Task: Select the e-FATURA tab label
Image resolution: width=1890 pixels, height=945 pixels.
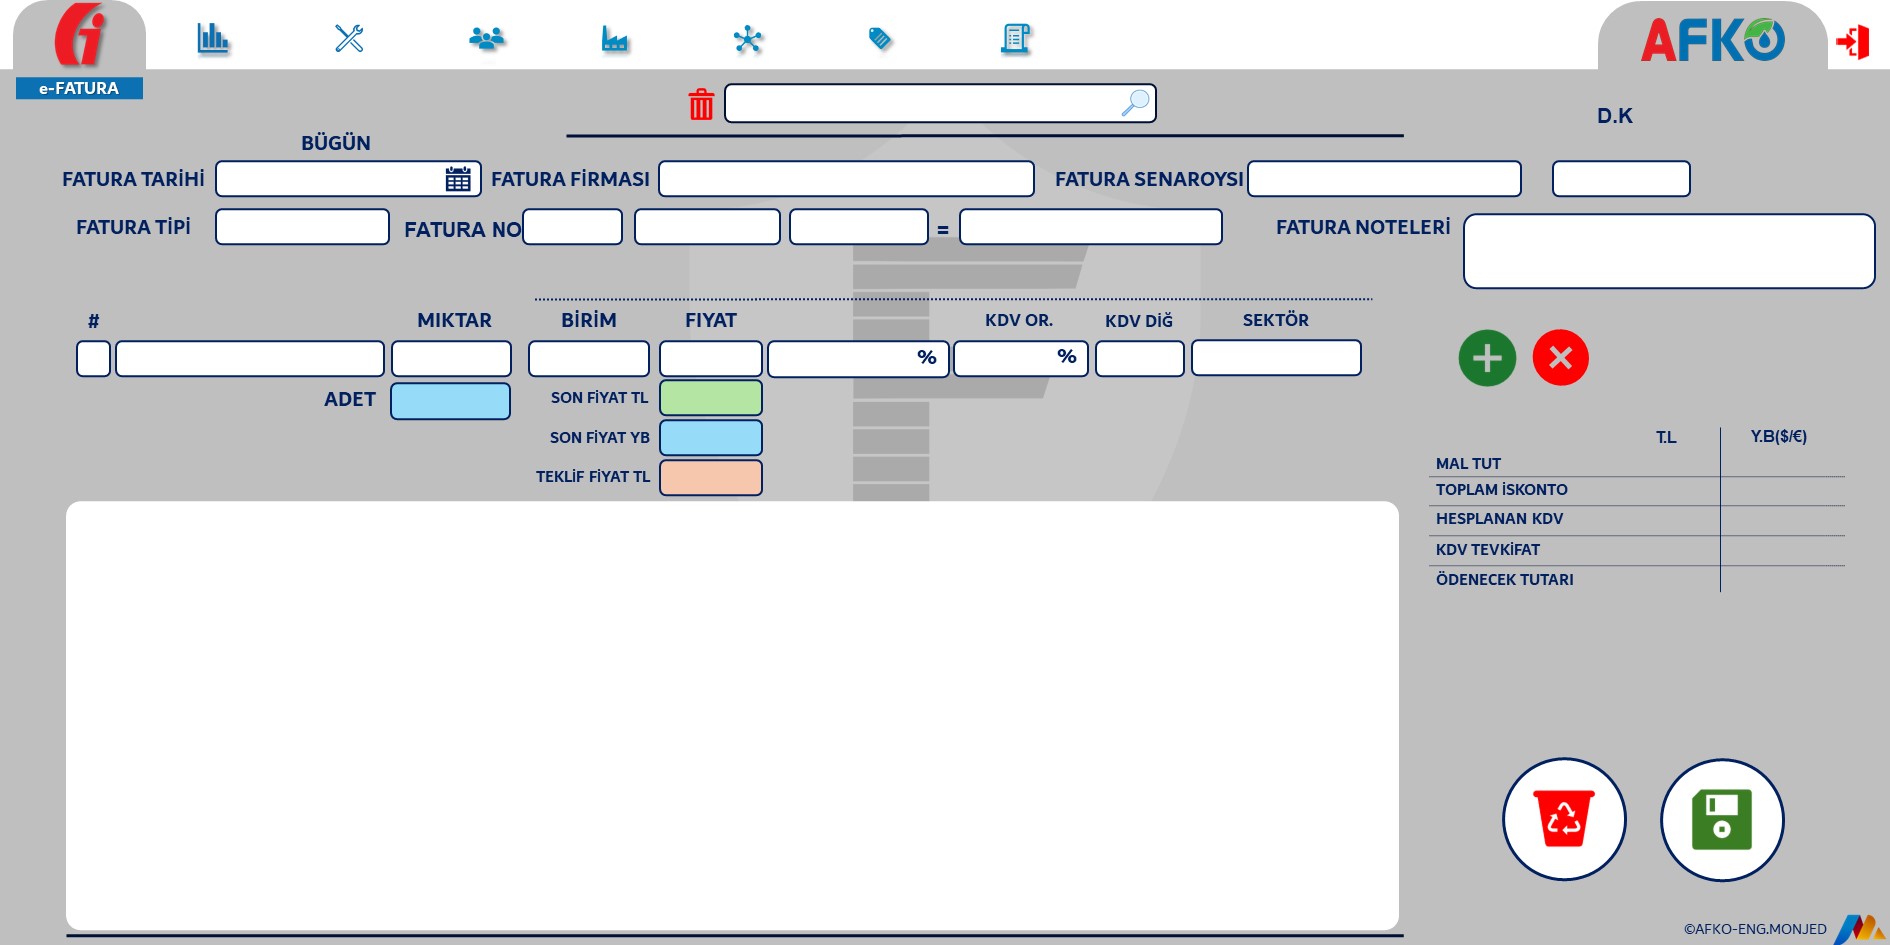Action: tap(79, 88)
